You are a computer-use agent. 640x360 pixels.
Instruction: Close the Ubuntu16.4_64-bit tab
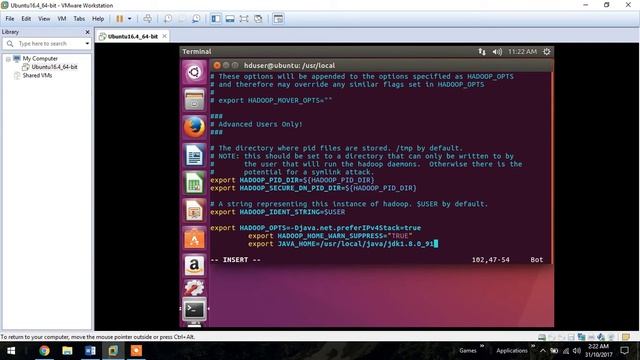click(164, 36)
